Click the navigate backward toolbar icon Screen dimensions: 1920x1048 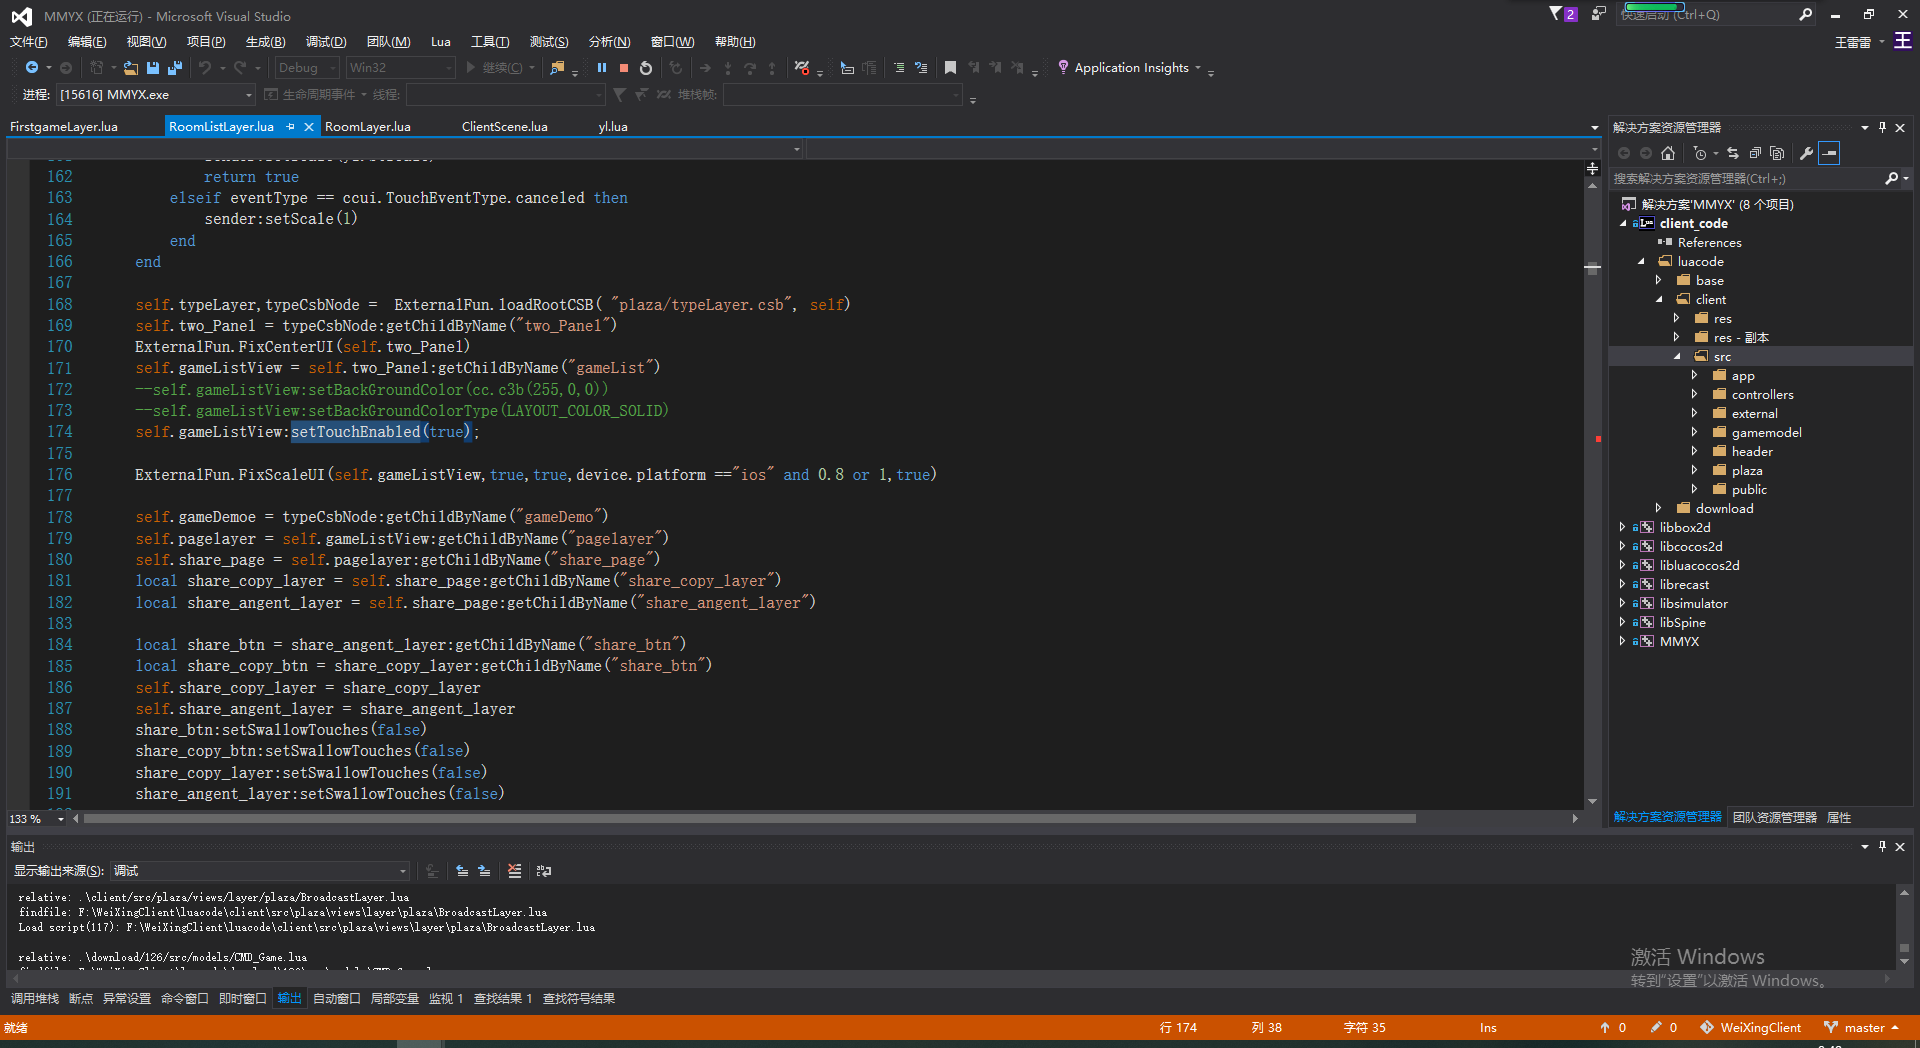pos(32,68)
